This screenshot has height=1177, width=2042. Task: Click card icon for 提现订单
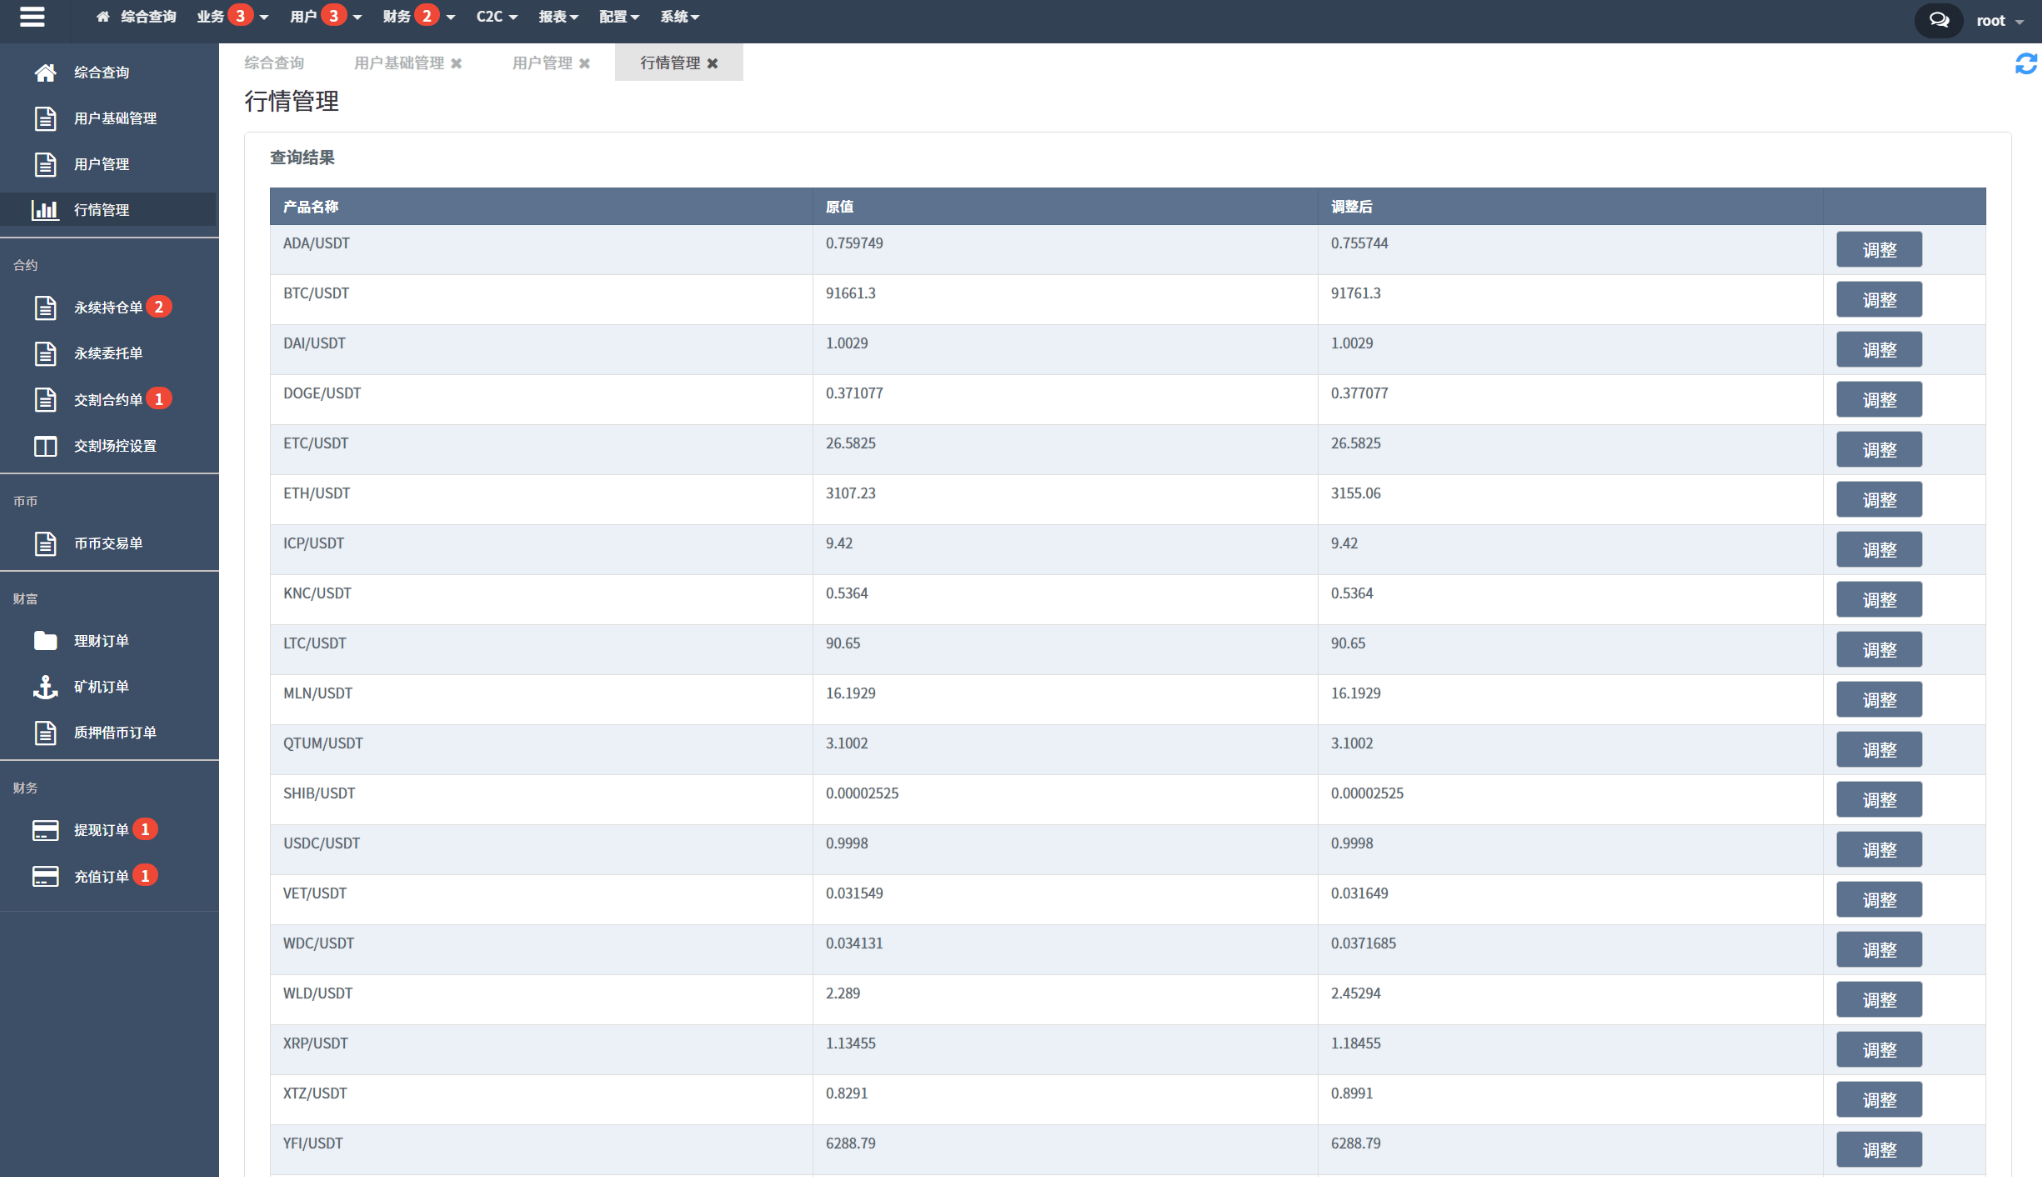click(x=45, y=830)
